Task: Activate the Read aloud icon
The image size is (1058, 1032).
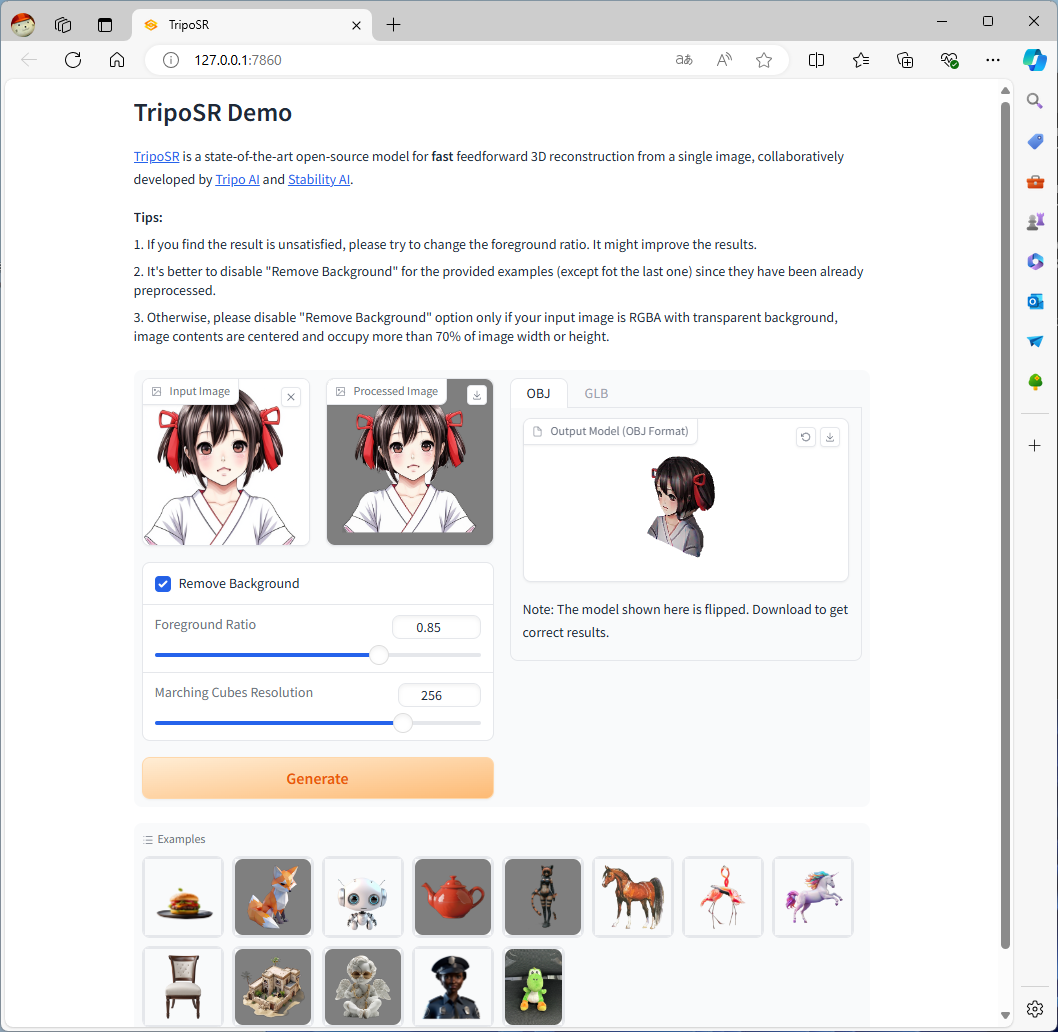Action: coord(724,60)
